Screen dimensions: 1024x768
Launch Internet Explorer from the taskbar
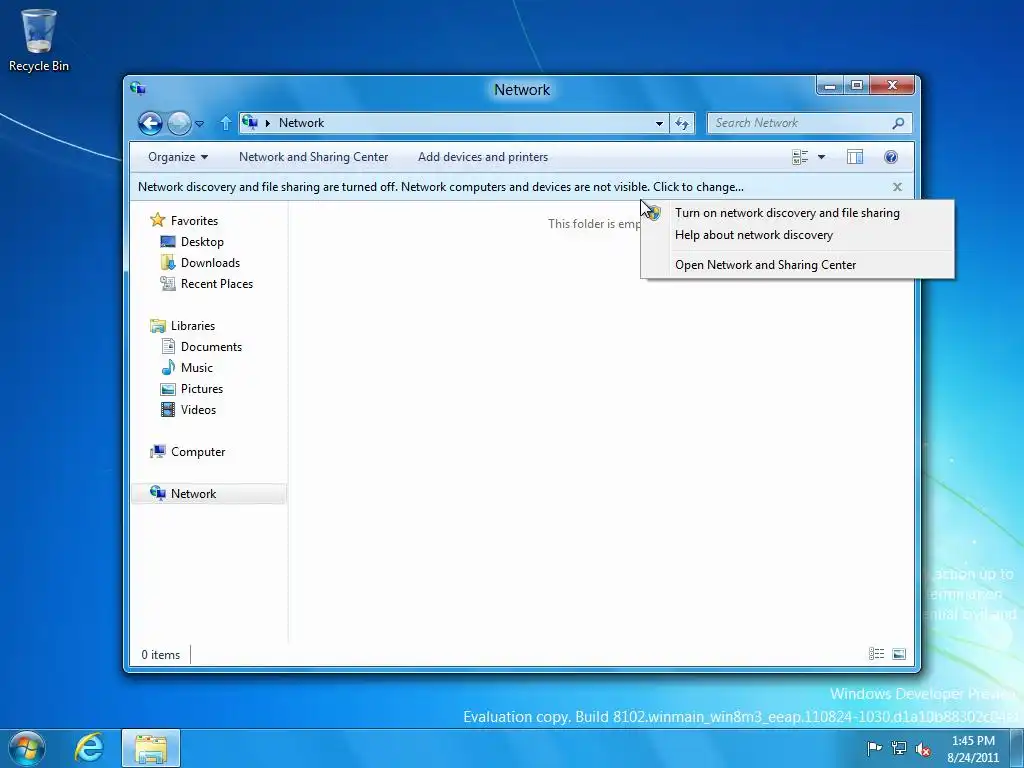click(89, 748)
